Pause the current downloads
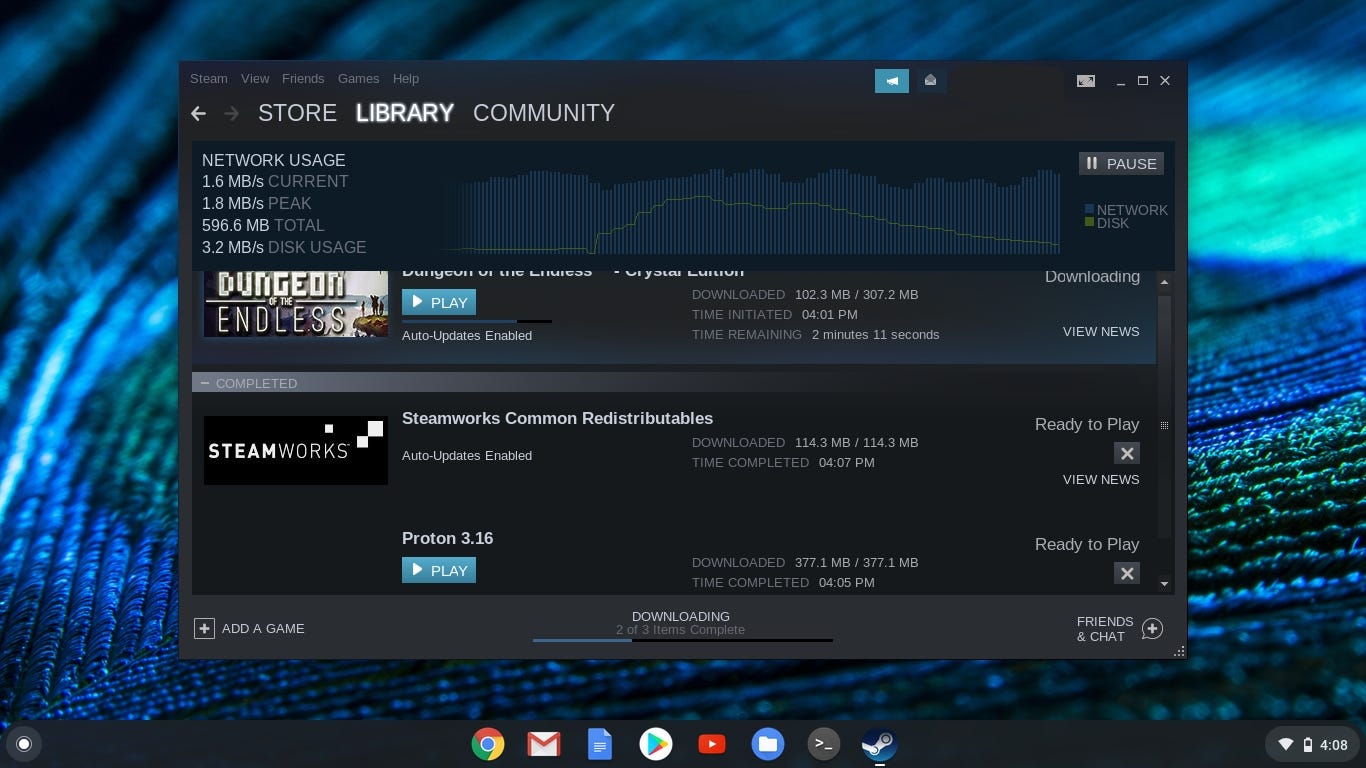 [x=1121, y=163]
